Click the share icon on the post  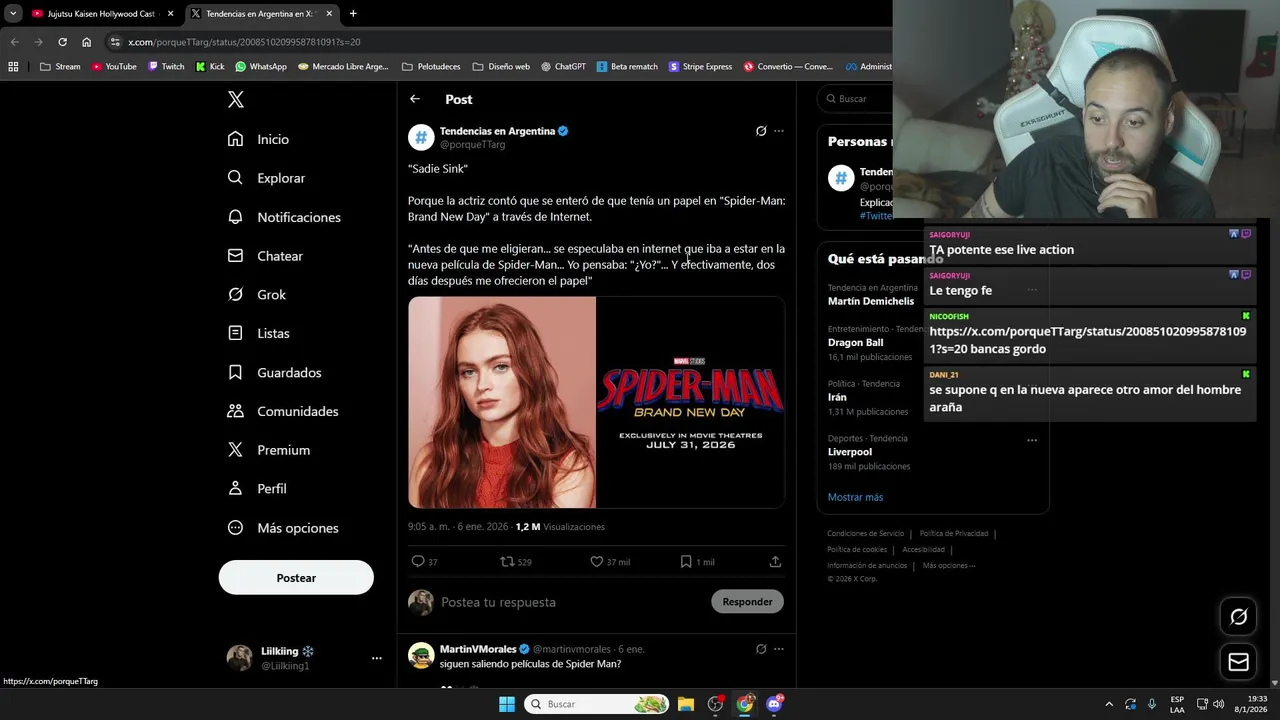click(x=775, y=562)
